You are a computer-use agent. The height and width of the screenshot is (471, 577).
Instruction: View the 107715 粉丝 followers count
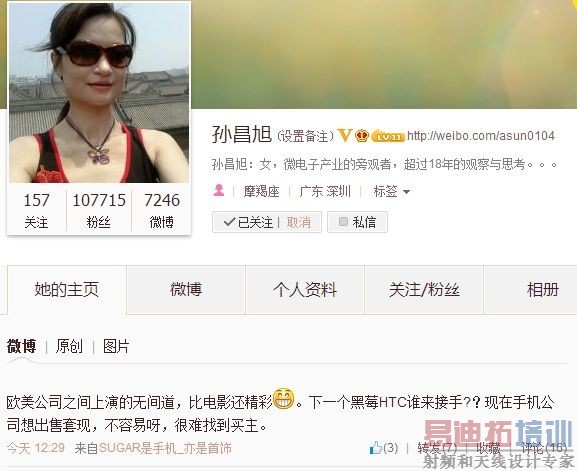[99, 210]
